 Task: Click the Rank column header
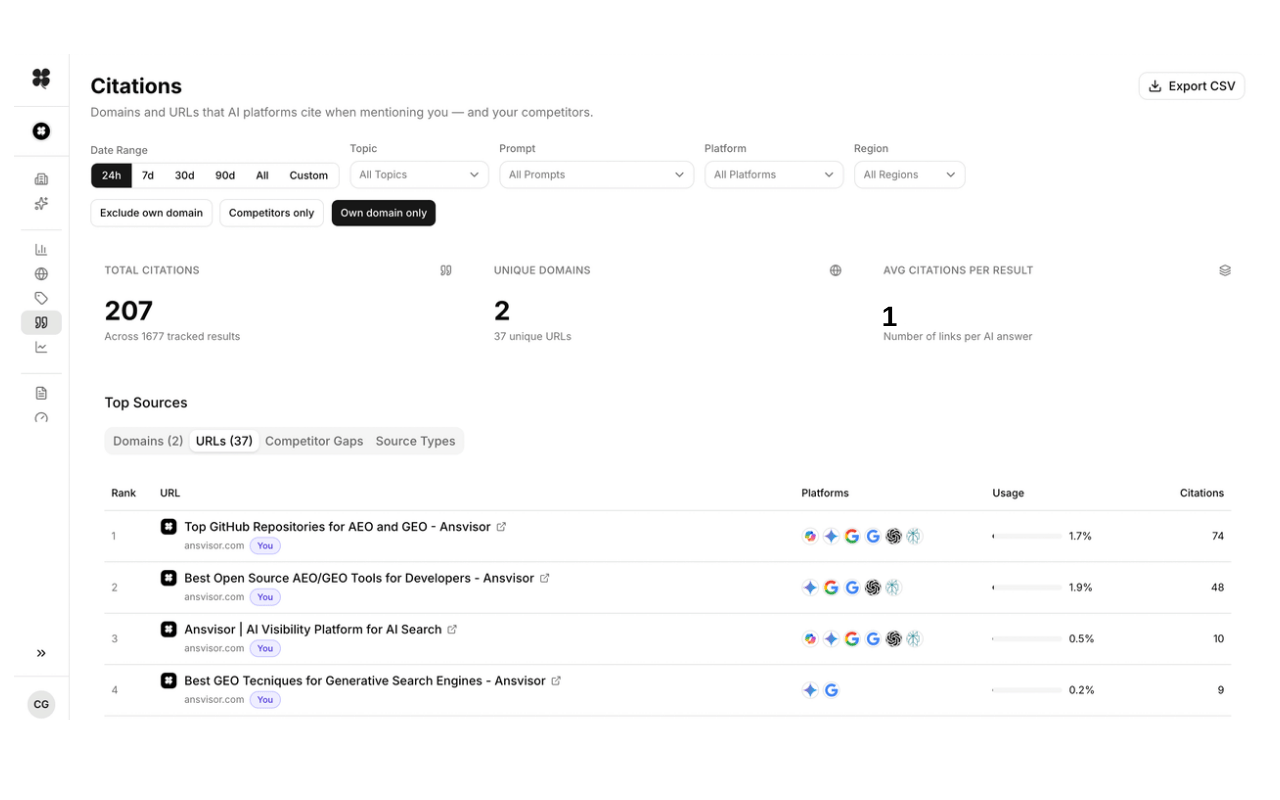(124, 493)
